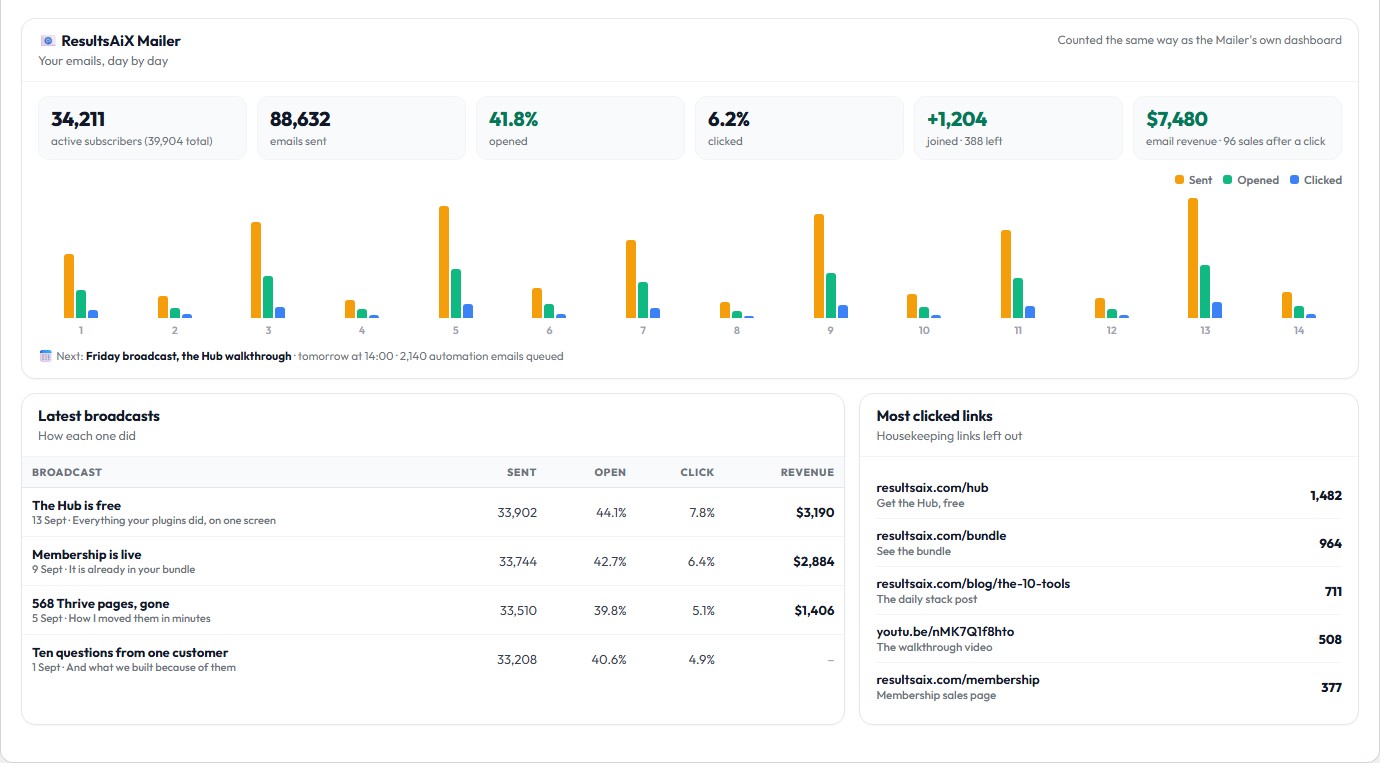Click the blue Clicked legend swatch
This screenshot has width=1380, height=763.
coord(1294,180)
